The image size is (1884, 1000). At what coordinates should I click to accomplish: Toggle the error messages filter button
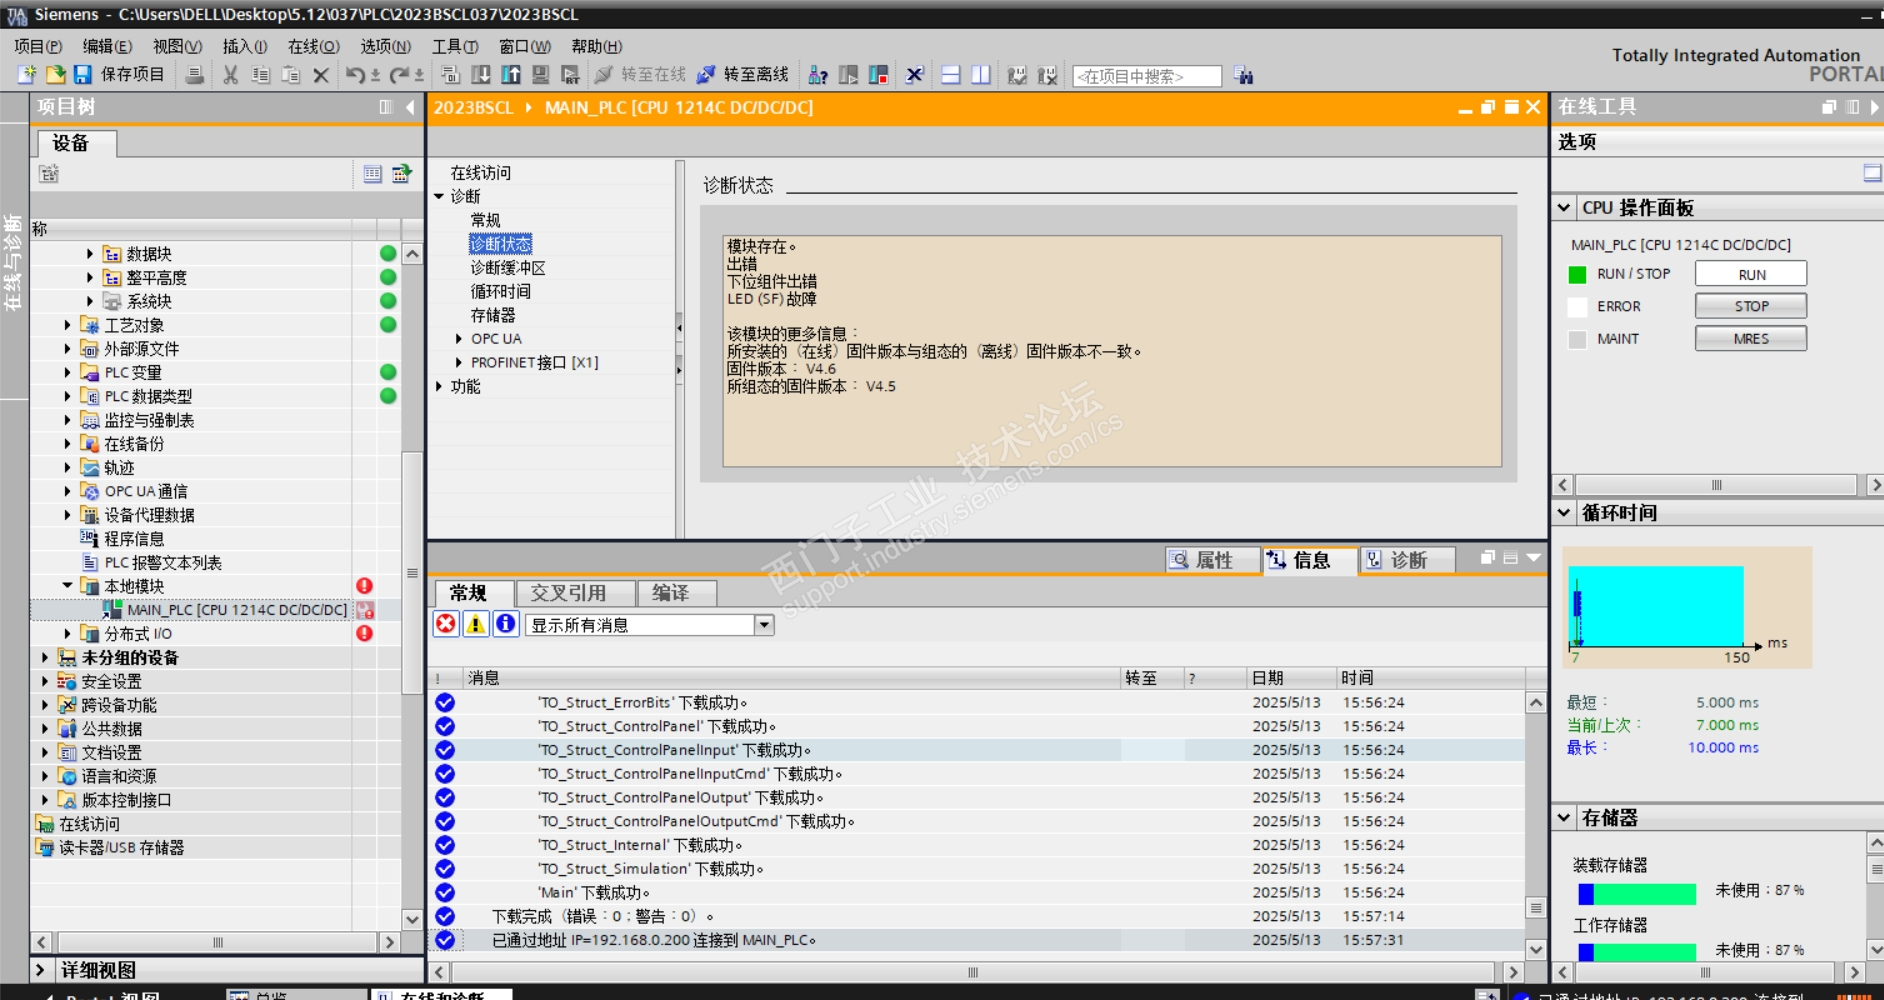[446, 624]
